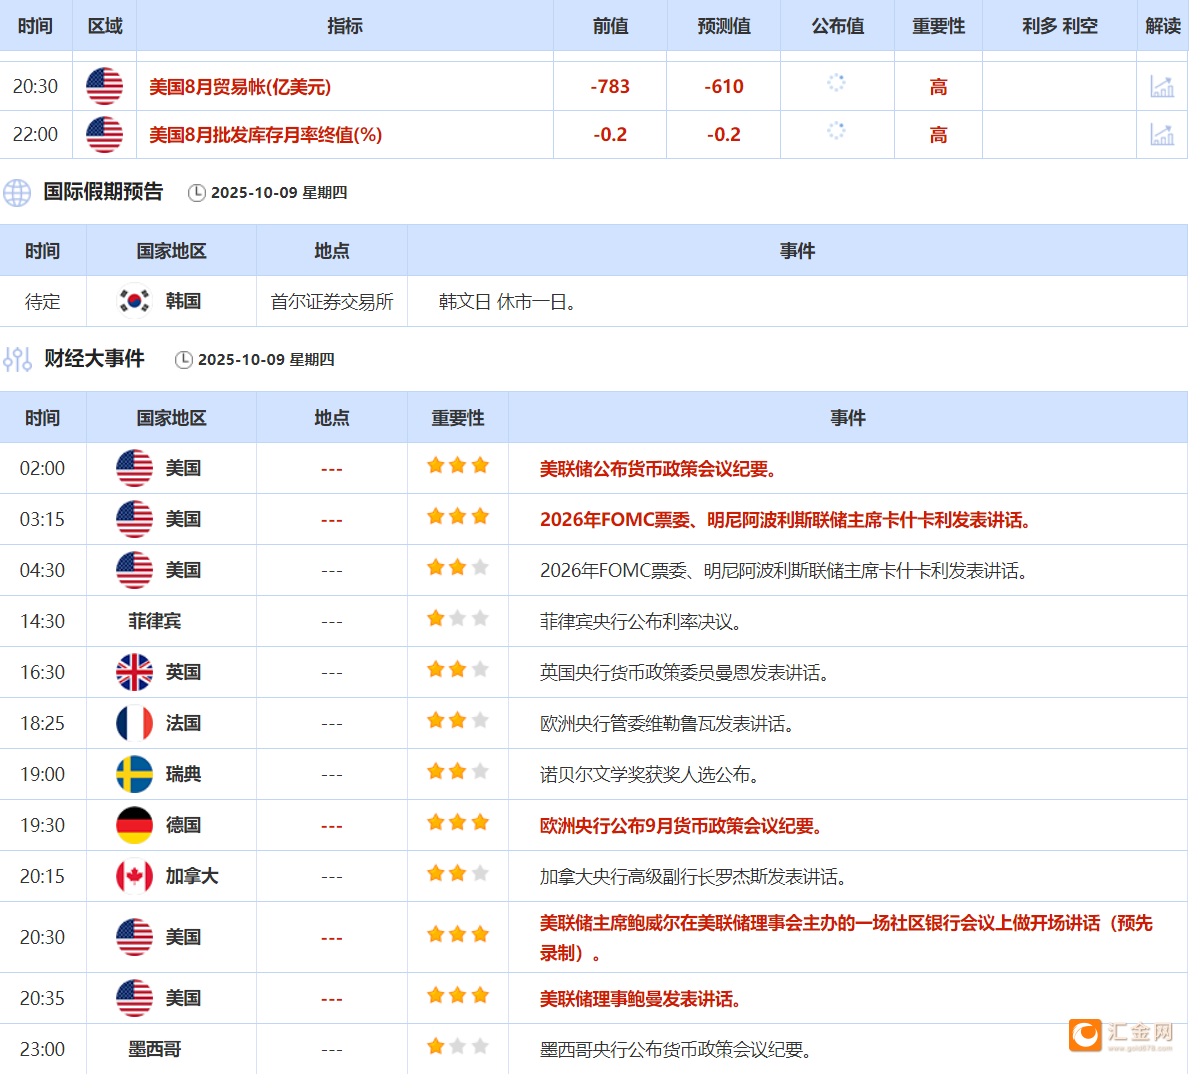Click the 美联储理事鲍曼发表讲话 event text

click(640, 998)
